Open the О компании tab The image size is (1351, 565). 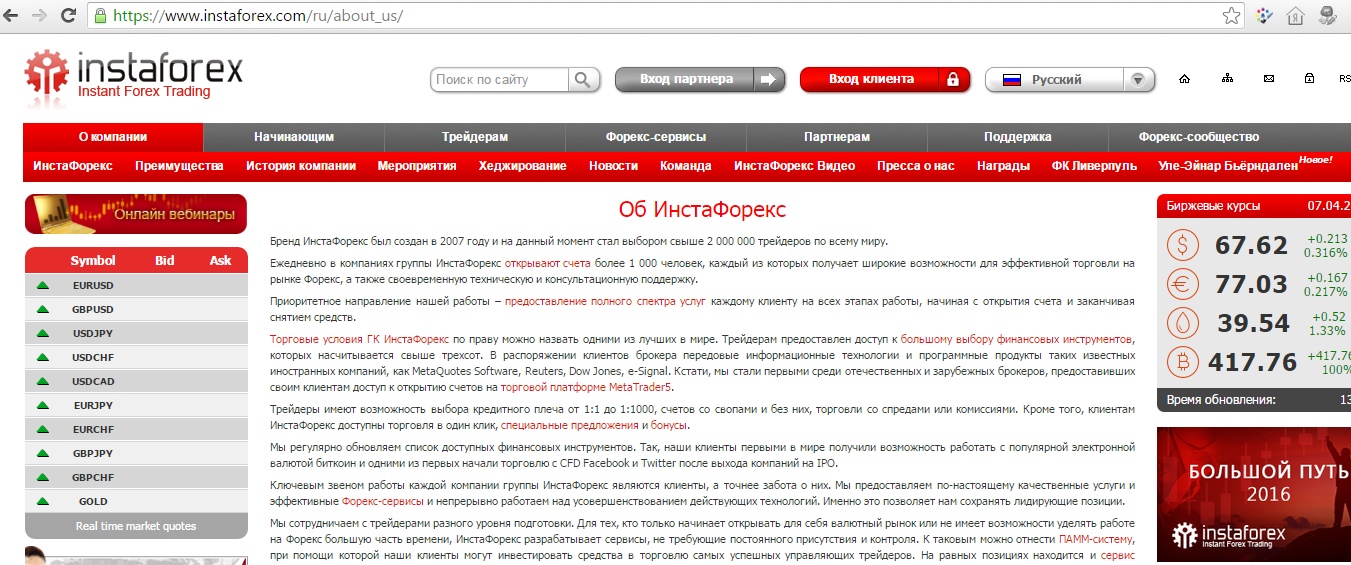pos(113,137)
